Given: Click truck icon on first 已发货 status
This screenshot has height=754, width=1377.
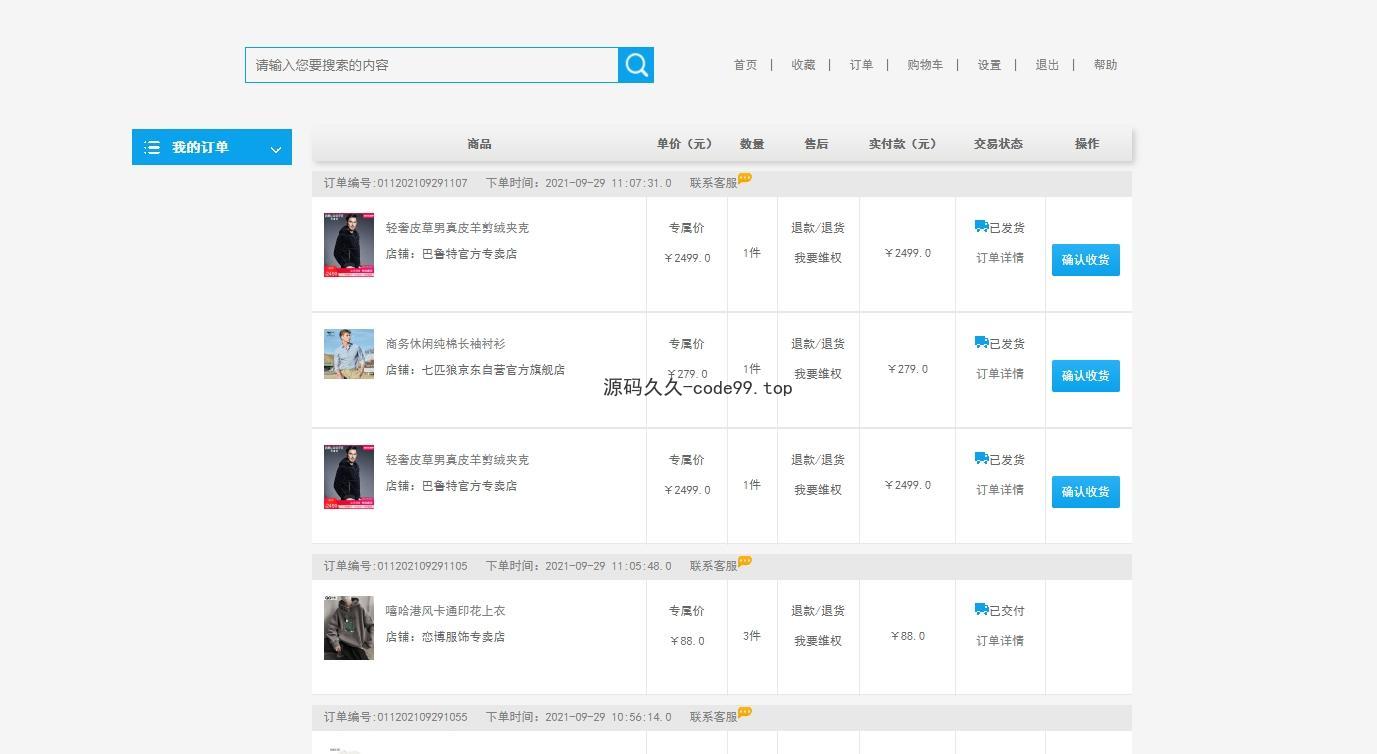Looking at the screenshot, I should pyautogui.click(x=981, y=227).
